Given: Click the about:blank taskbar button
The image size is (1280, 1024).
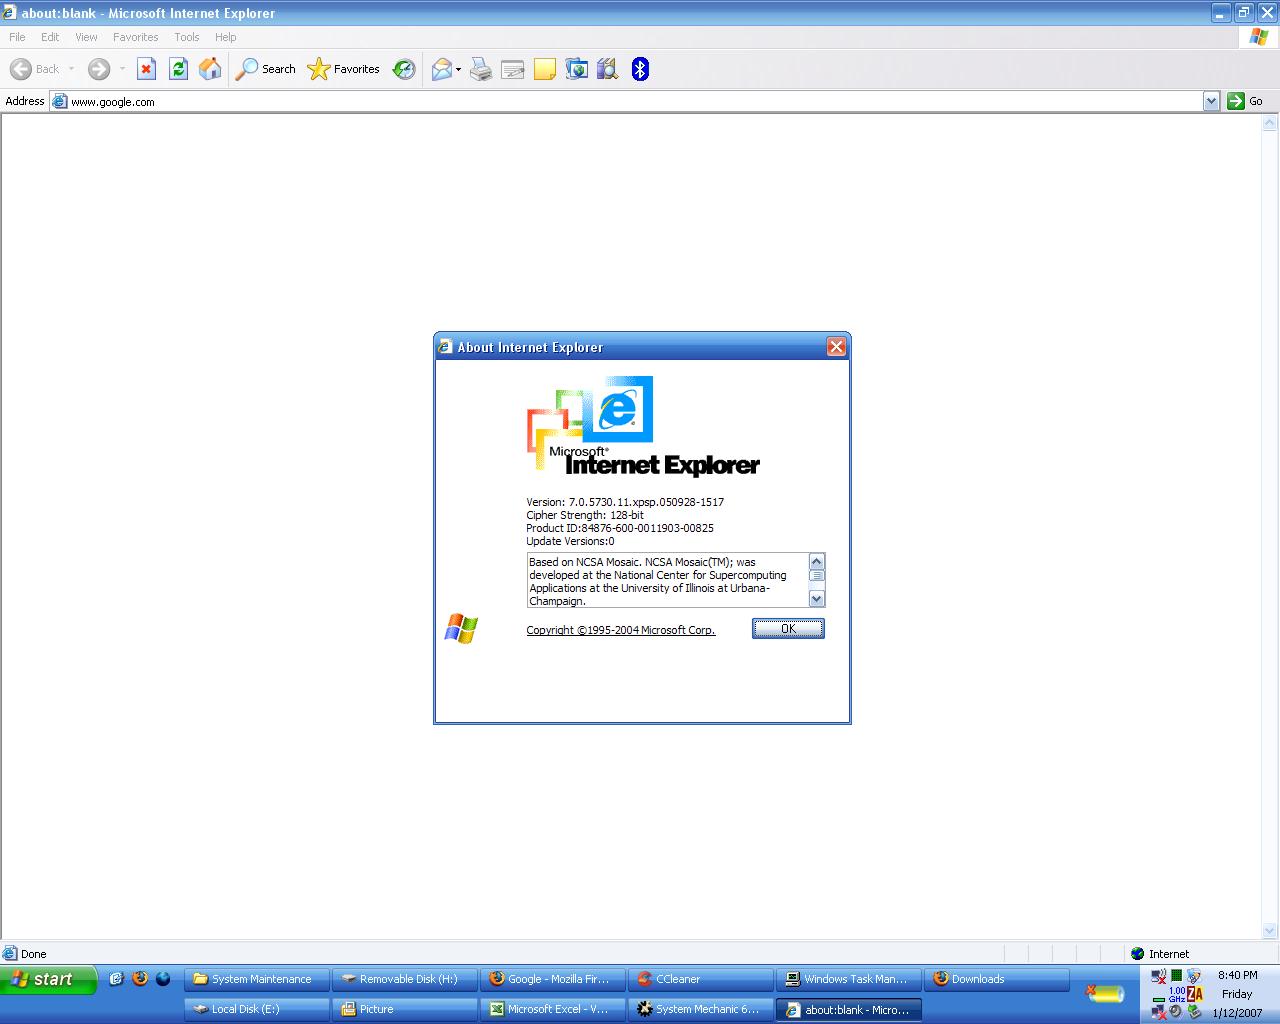Looking at the screenshot, I should (849, 1009).
